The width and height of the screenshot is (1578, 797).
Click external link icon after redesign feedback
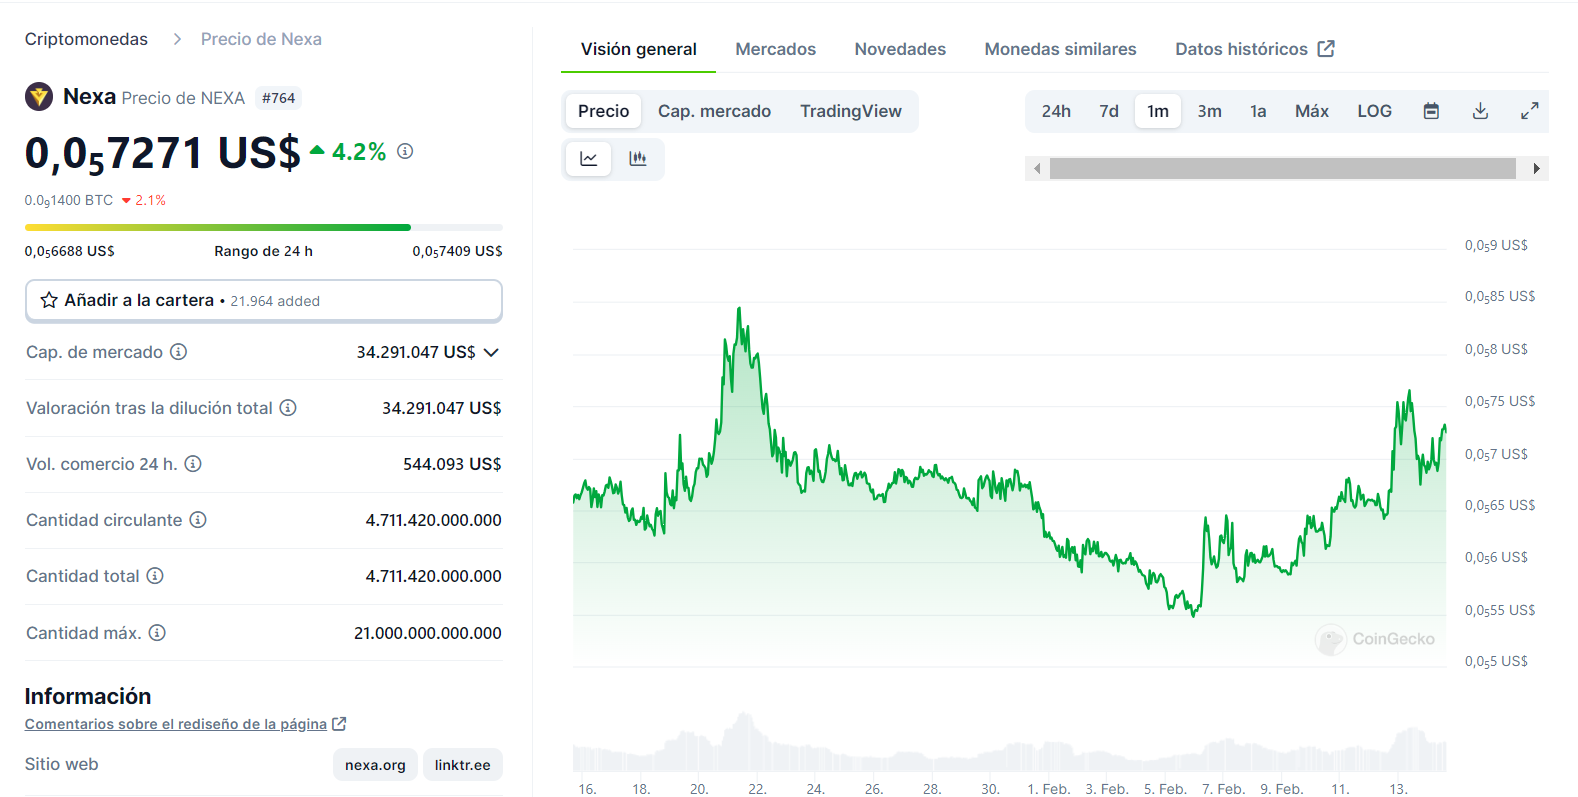coord(339,724)
